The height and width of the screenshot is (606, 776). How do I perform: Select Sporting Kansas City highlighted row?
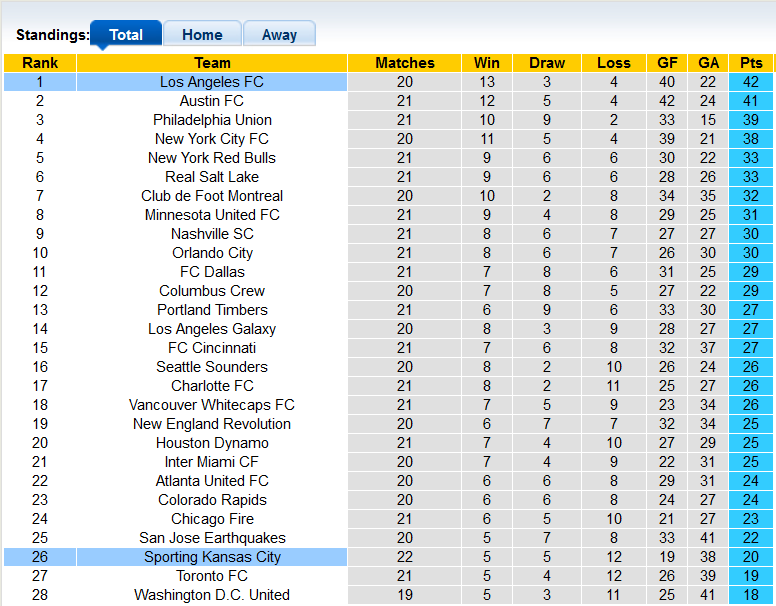pyautogui.click(x=212, y=557)
